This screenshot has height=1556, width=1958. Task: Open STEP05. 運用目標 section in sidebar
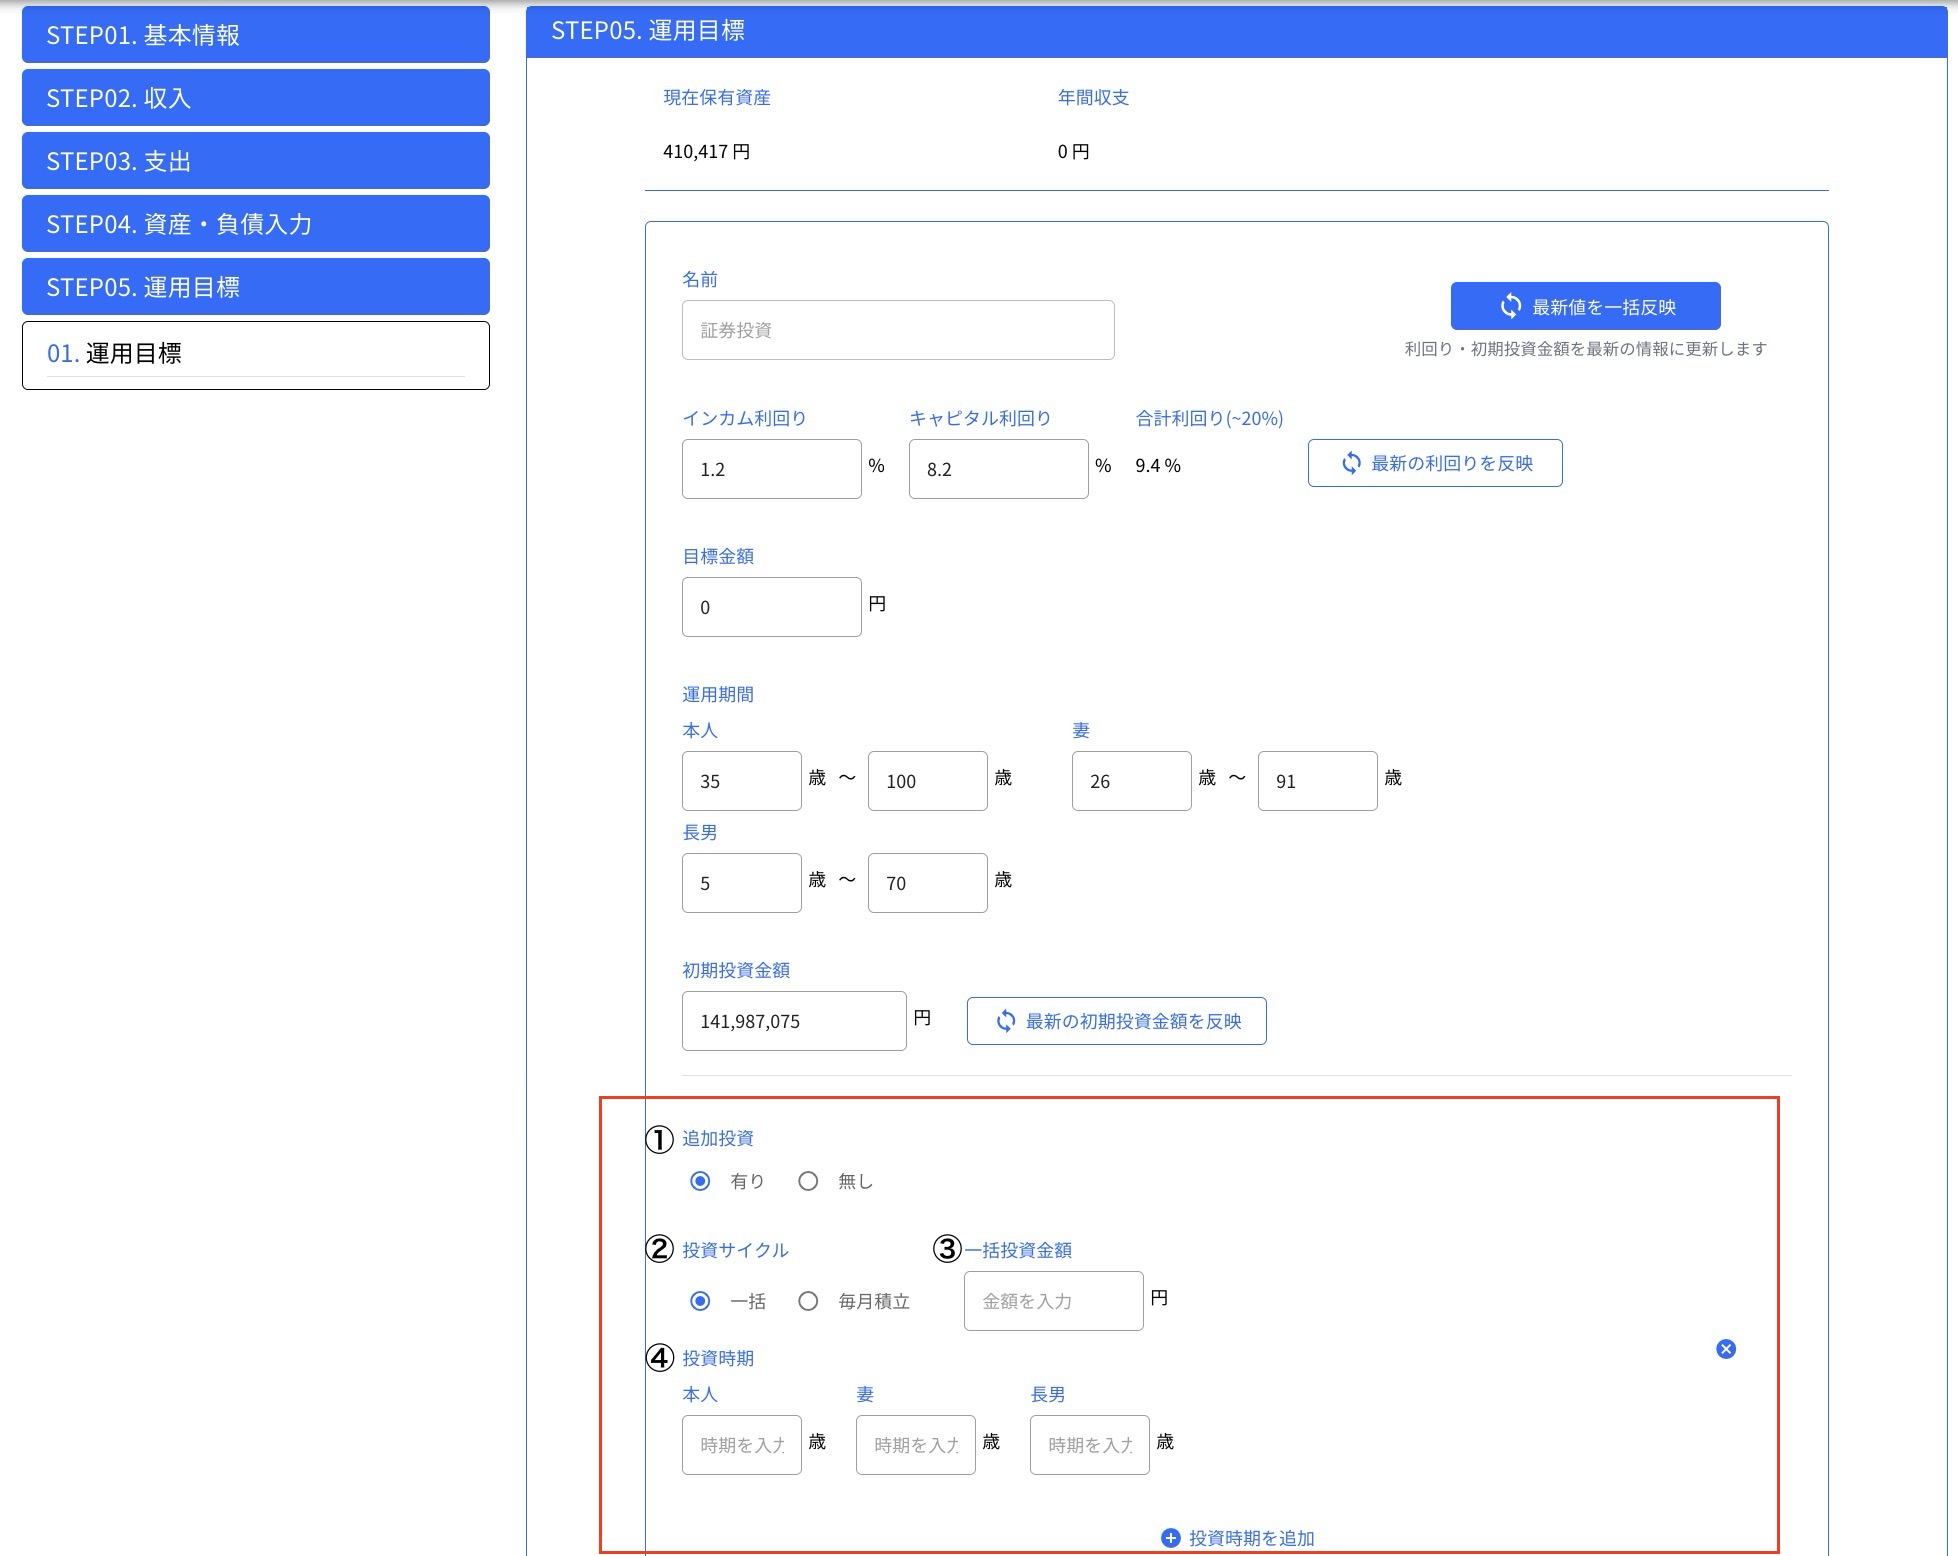pyautogui.click(x=256, y=287)
